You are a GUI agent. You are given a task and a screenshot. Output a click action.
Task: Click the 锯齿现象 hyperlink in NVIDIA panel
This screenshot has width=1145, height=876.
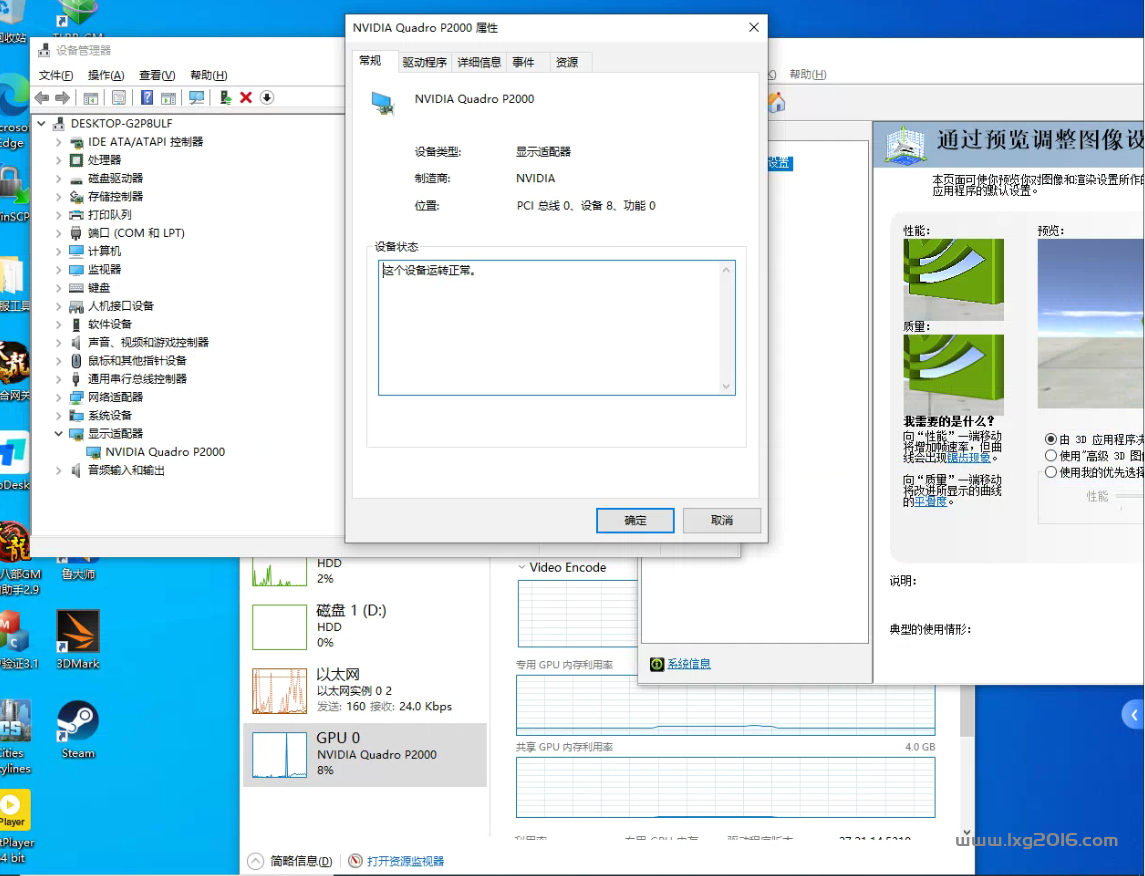[968, 458]
